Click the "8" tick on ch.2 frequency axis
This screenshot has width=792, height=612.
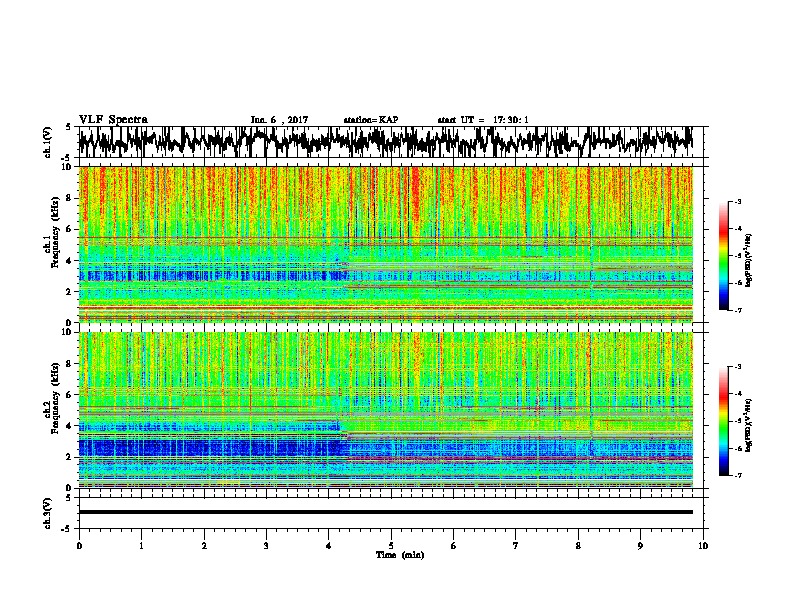point(71,364)
